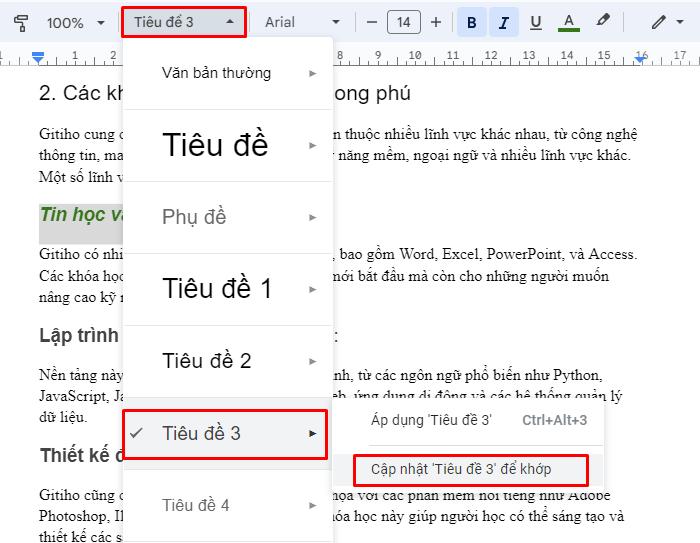Increase font size with plus button

point(436,22)
